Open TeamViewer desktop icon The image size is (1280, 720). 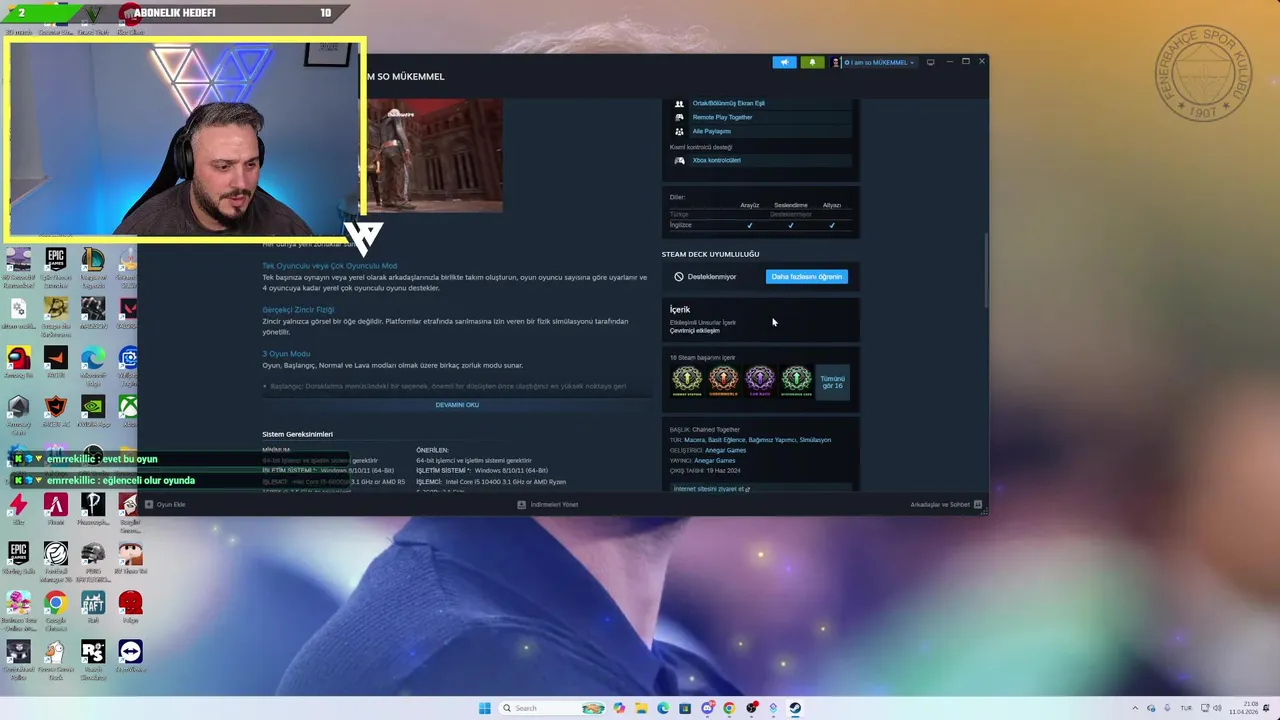[129, 653]
